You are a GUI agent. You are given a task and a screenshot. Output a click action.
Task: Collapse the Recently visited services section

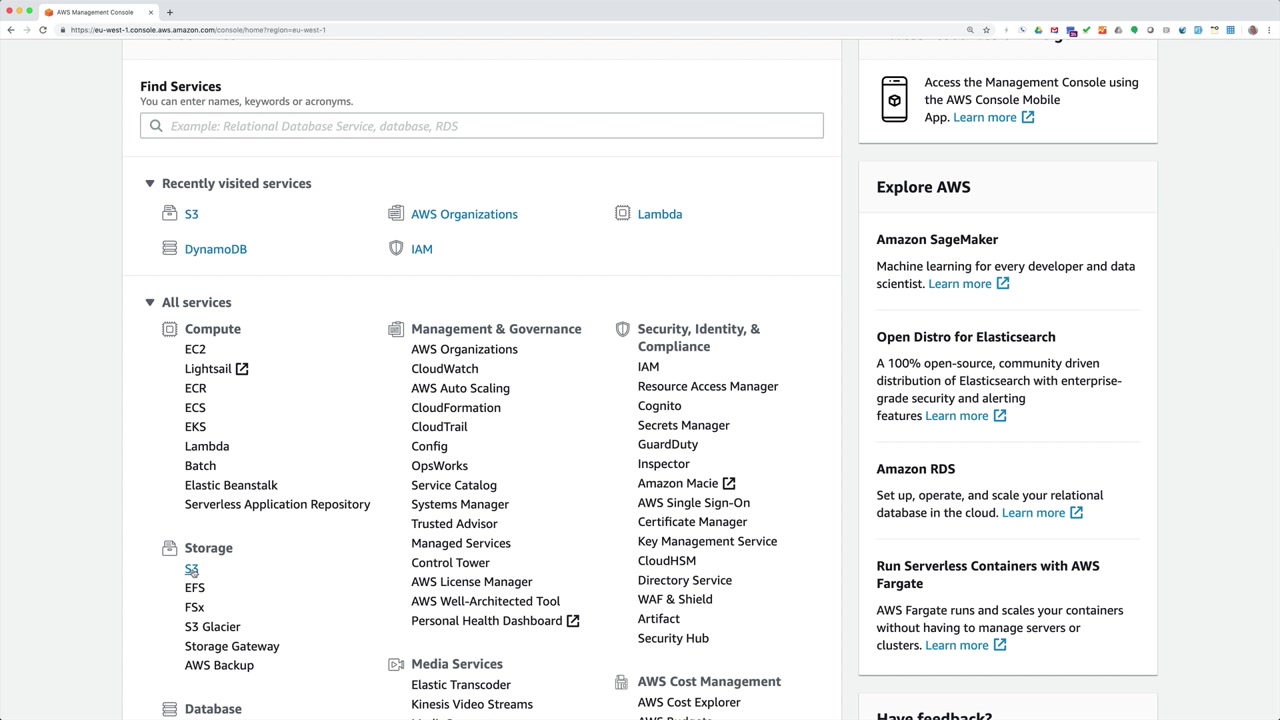click(149, 184)
